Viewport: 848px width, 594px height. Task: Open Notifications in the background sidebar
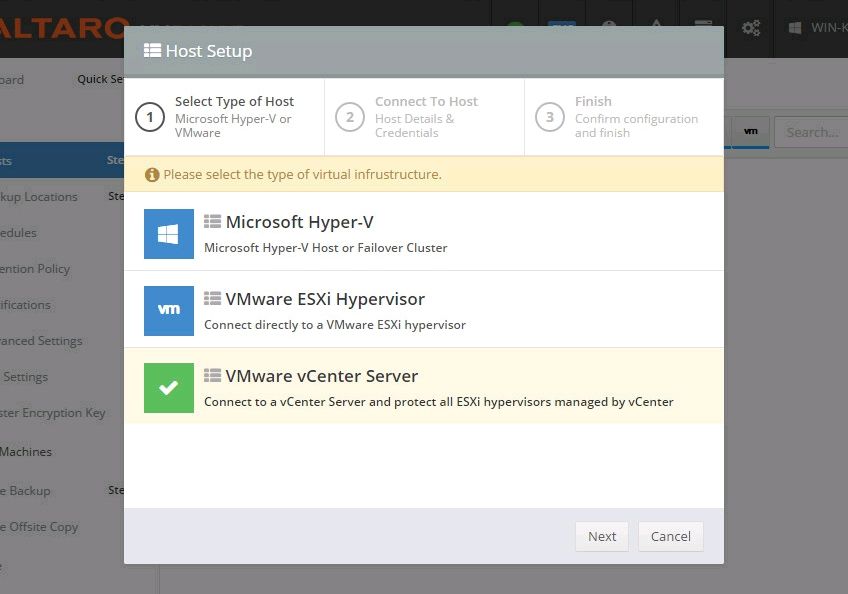(25, 305)
